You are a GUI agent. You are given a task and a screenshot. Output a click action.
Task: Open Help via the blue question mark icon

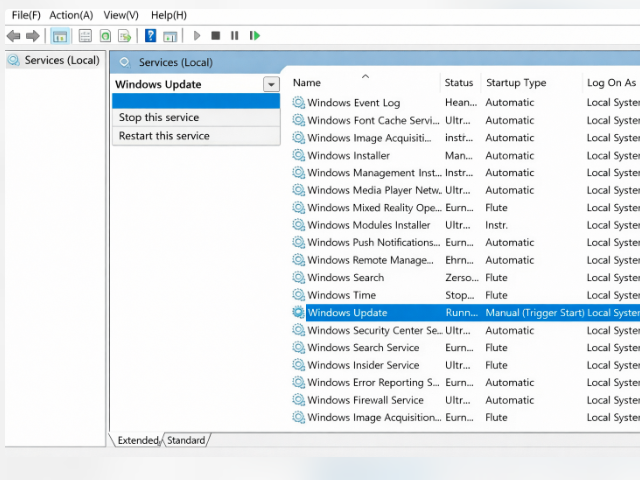150,36
